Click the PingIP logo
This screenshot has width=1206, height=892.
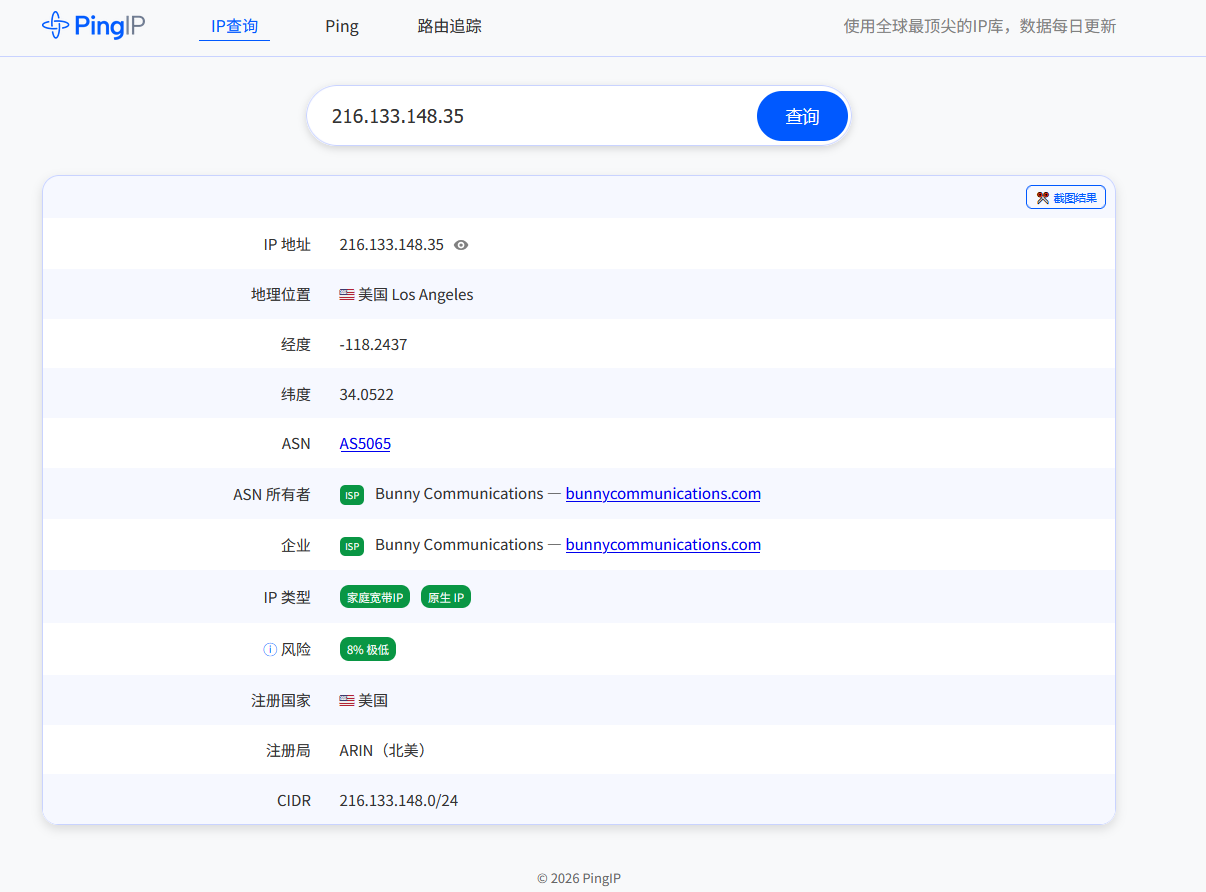coord(94,26)
